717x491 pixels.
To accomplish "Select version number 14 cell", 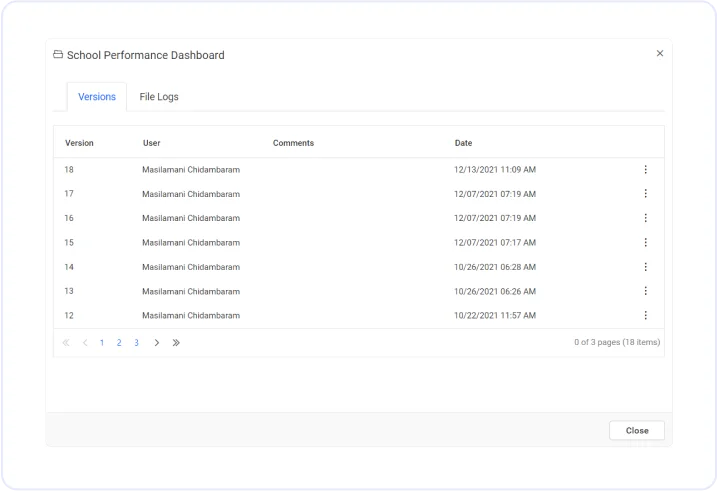I will (x=69, y=267).
